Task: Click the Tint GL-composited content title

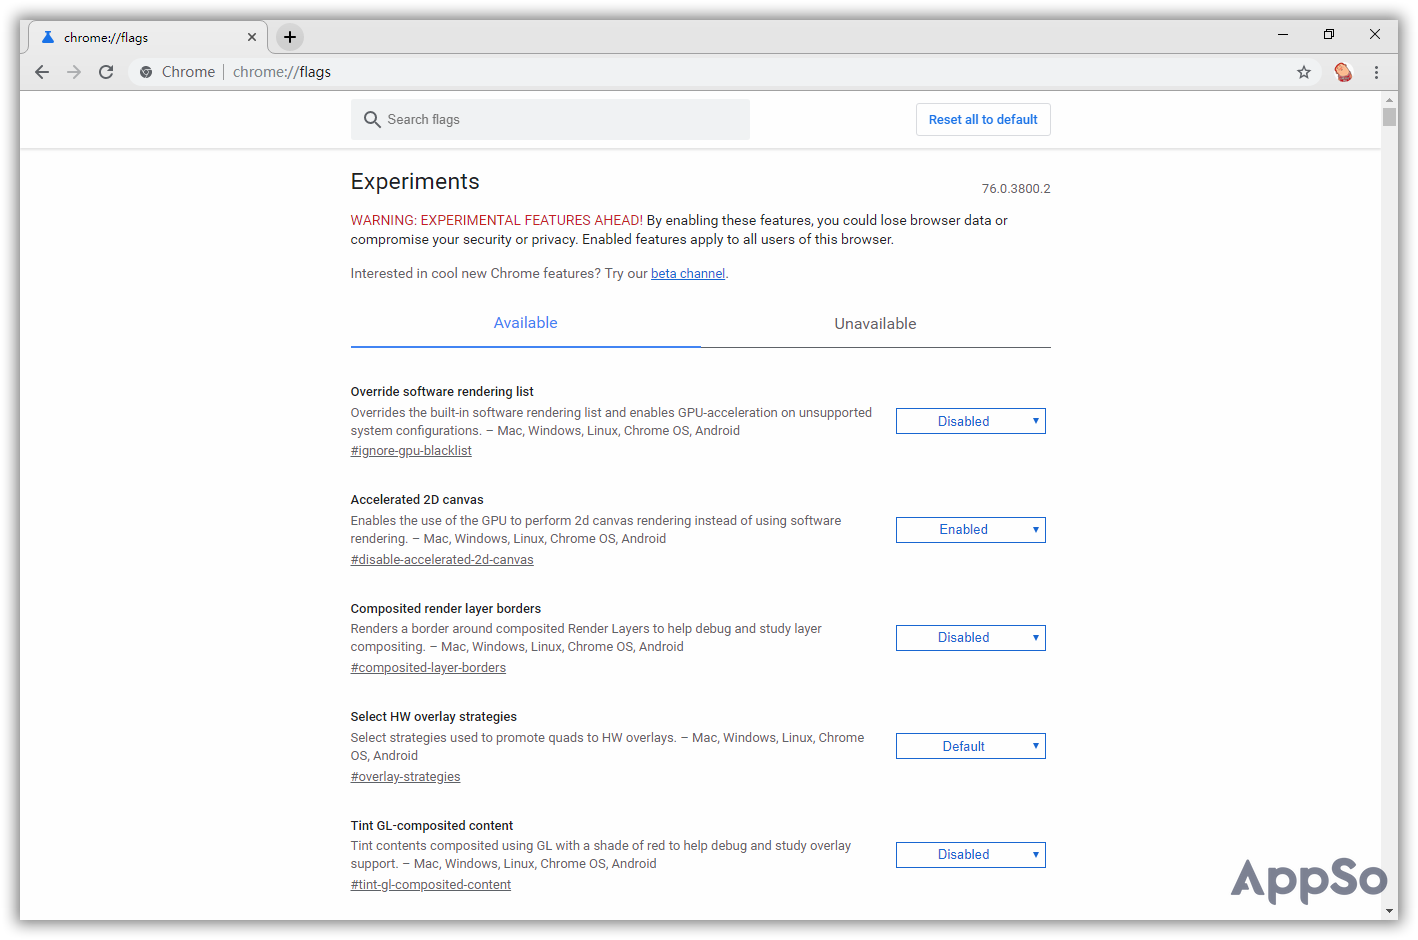Action: 432,826
